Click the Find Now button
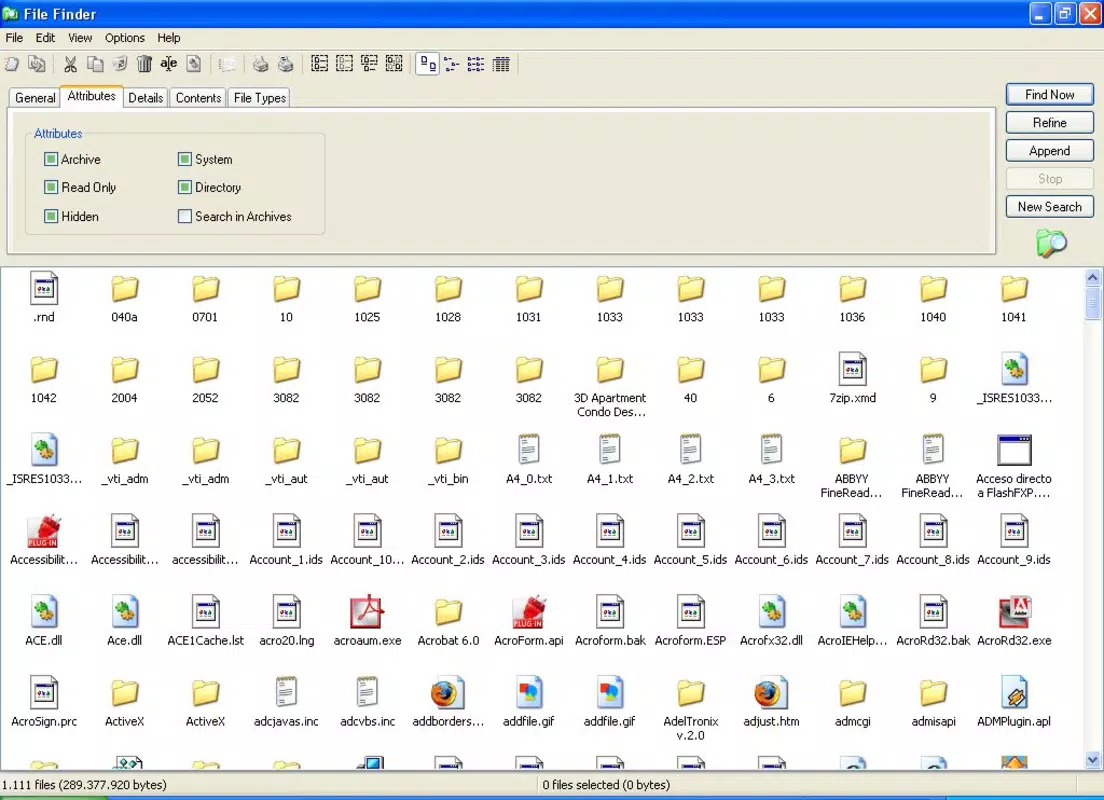This screenshot has height=800, width=1104. click(x=1050, y=94)
